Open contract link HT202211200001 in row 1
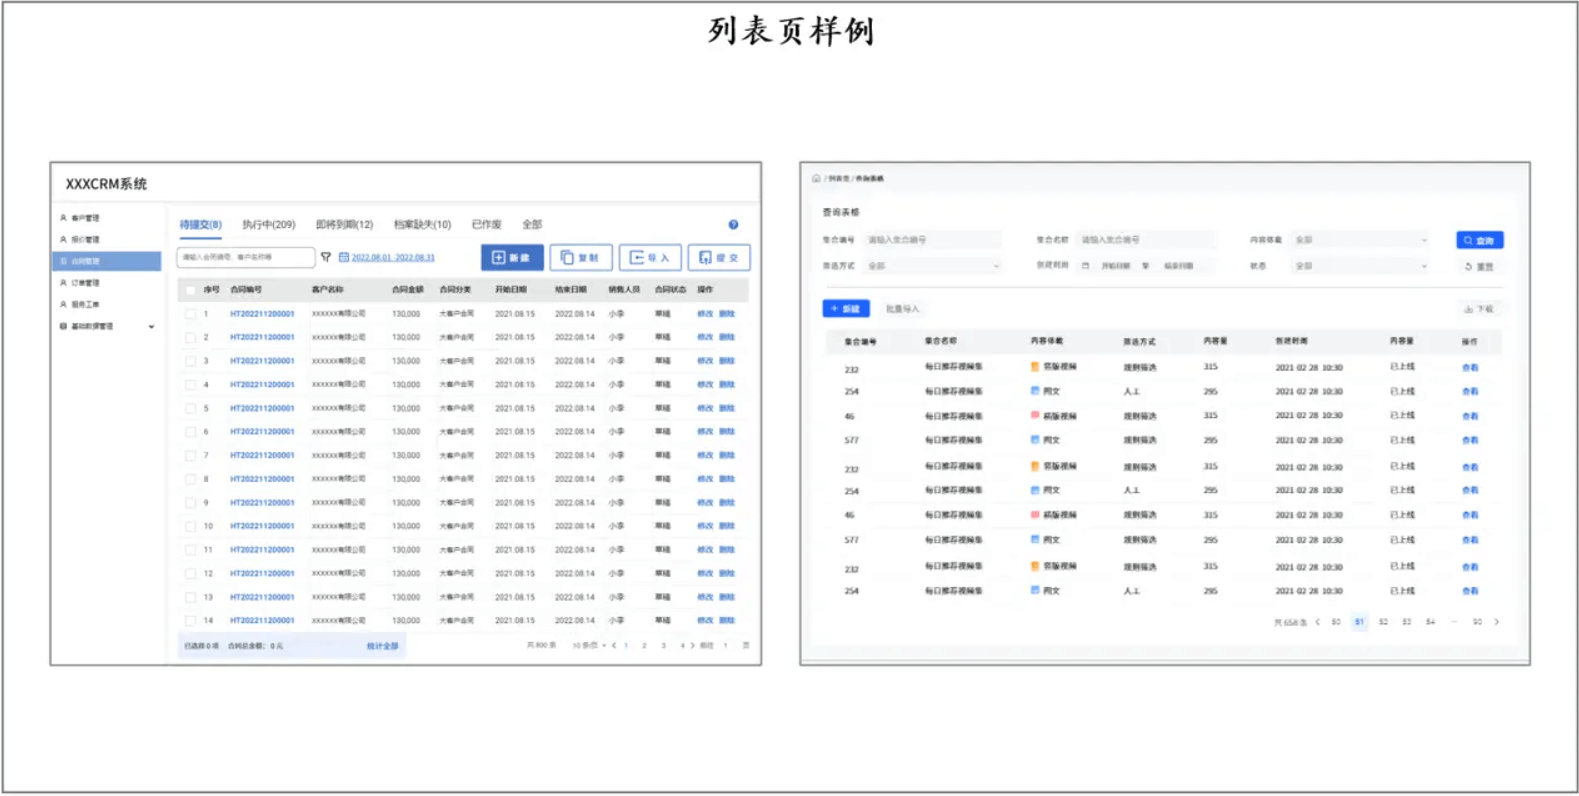1579x796 pixels. coord(262,314)
